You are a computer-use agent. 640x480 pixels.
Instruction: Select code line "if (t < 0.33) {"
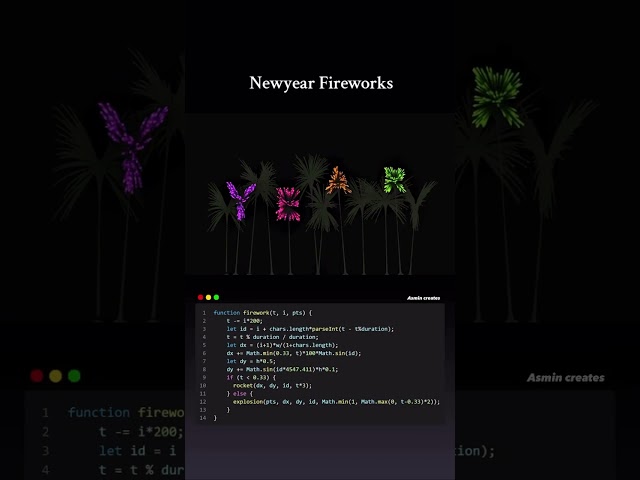[x=251, y=378]
